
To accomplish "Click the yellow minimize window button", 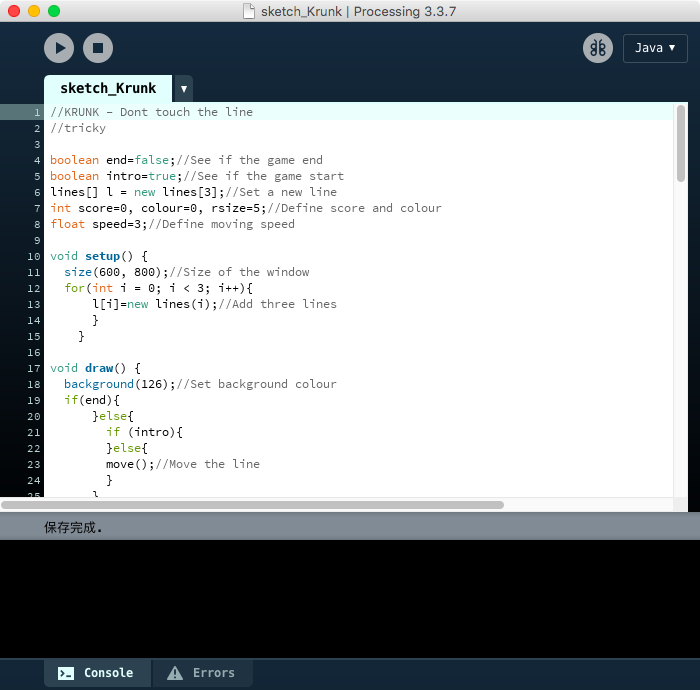I will point(34,11).
